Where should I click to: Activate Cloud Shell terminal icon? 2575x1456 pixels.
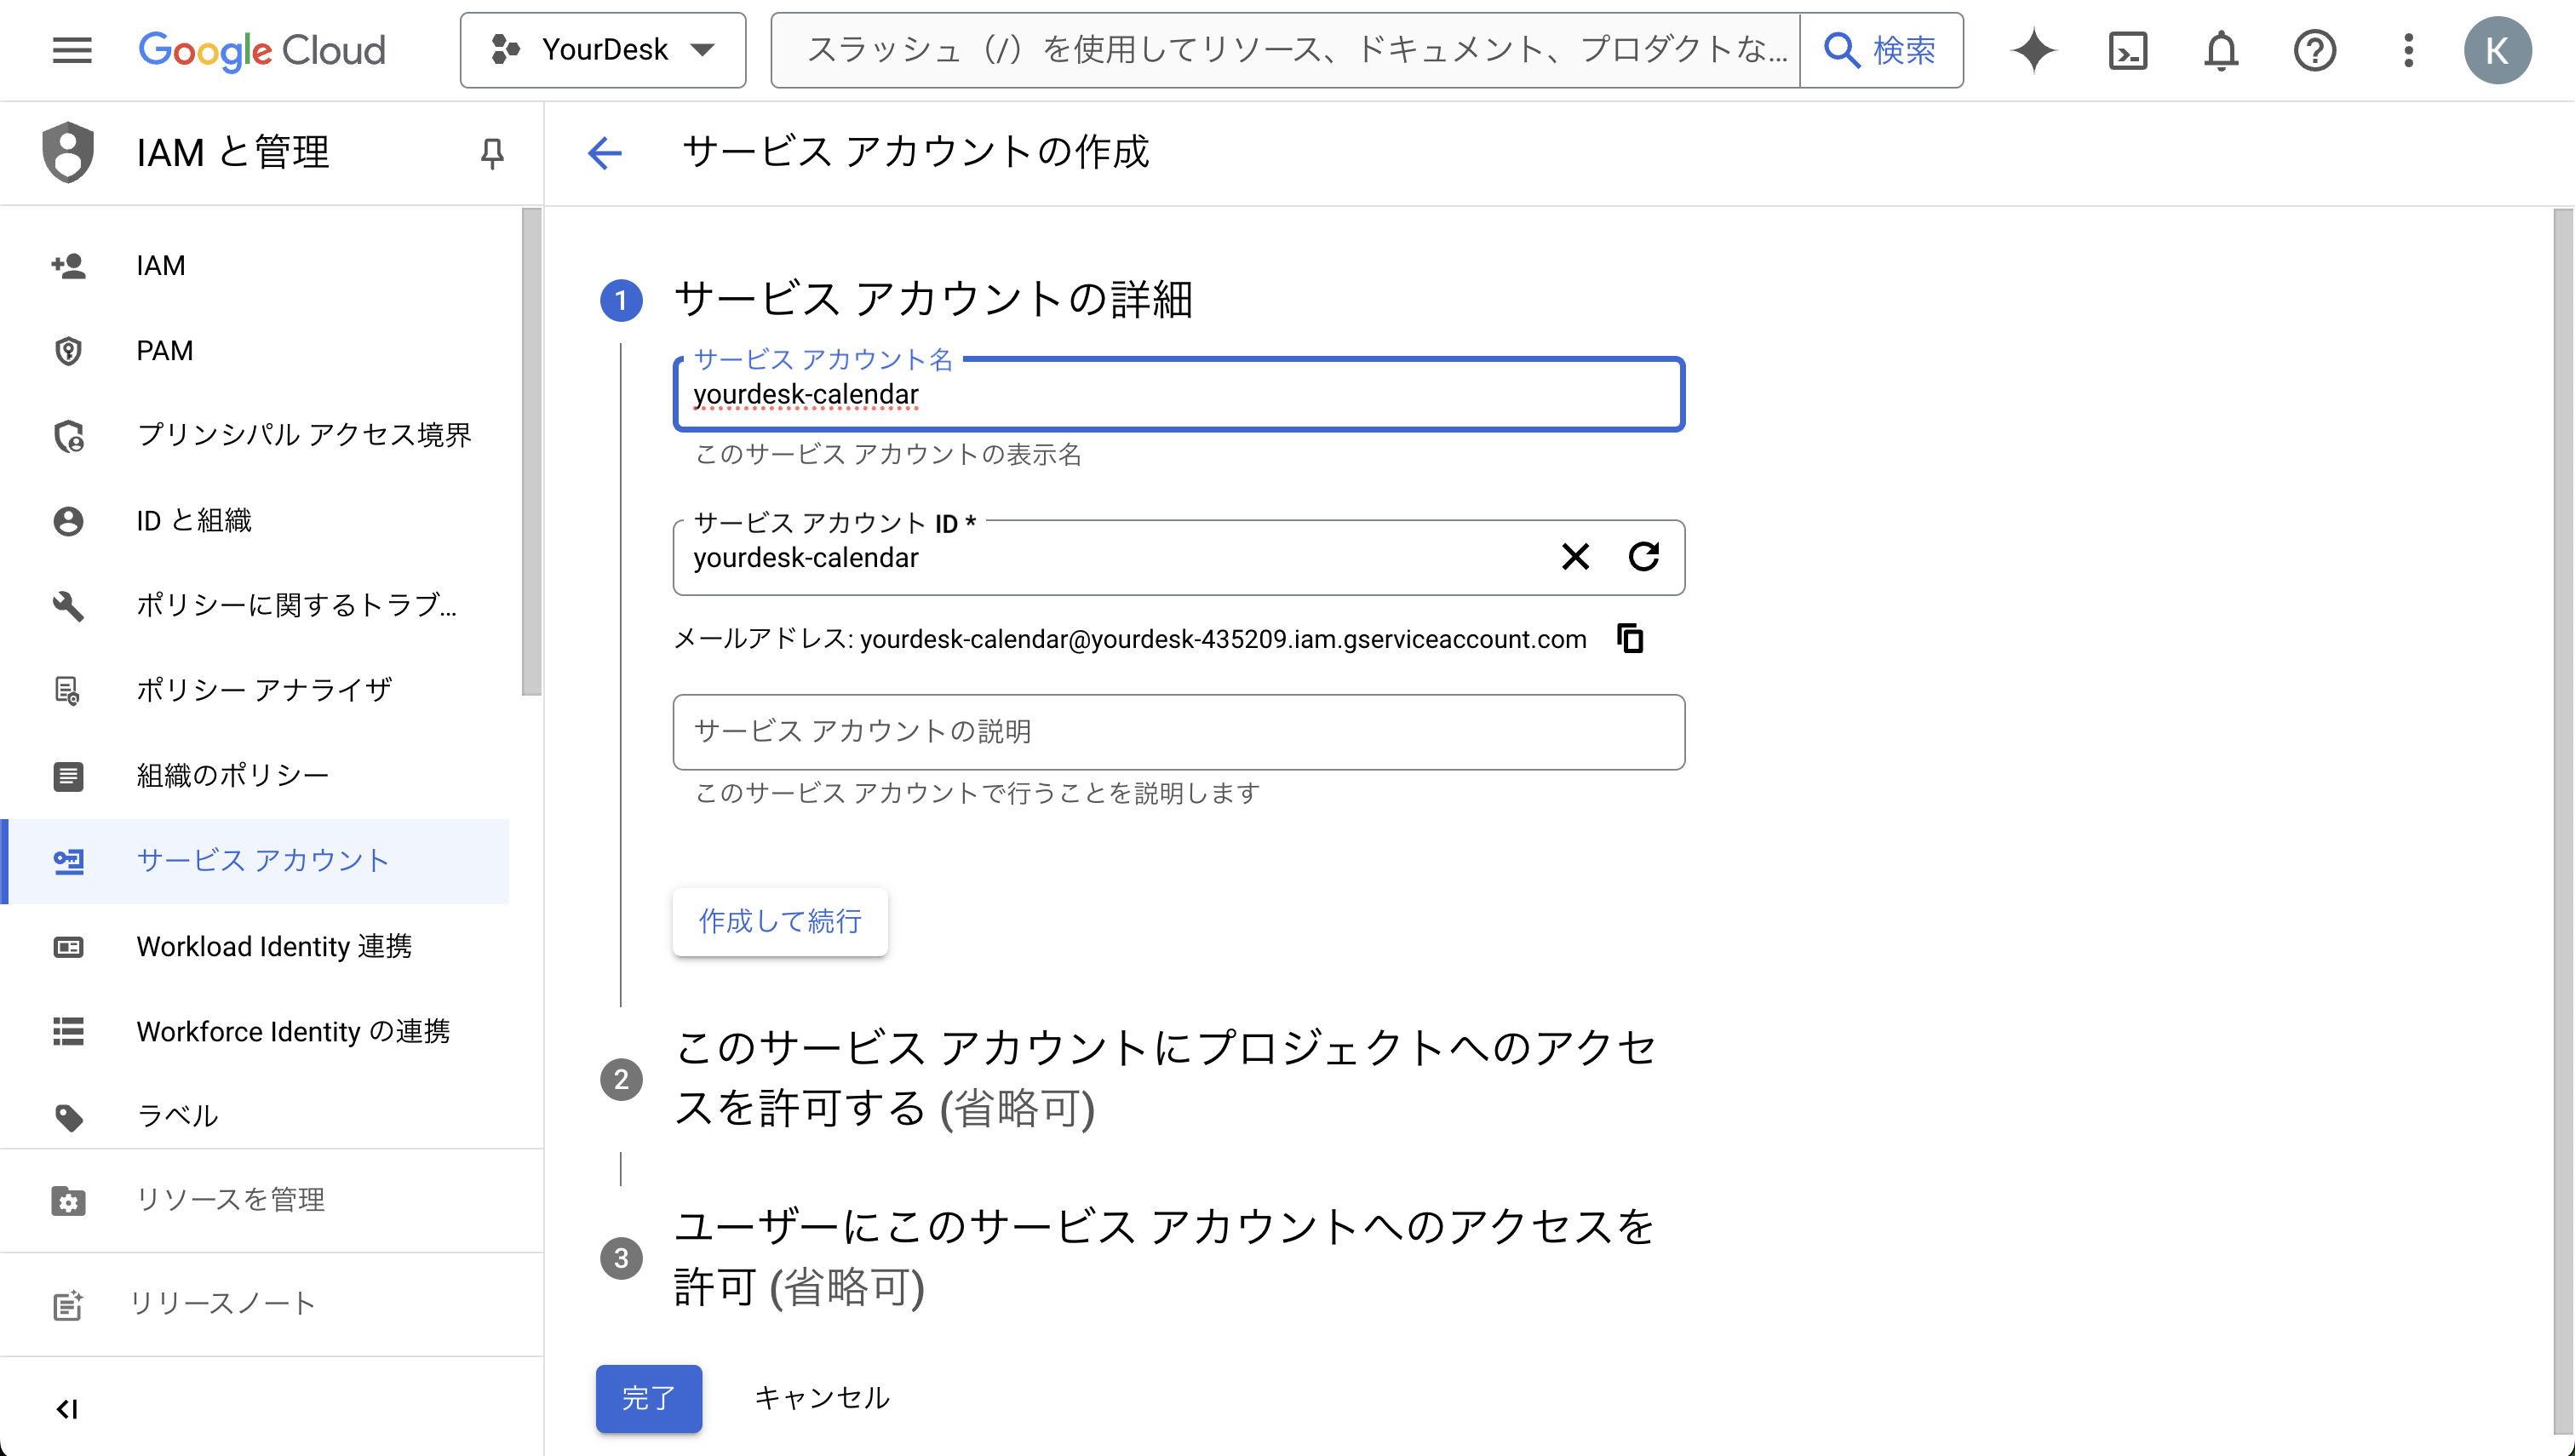point(2128,50)
